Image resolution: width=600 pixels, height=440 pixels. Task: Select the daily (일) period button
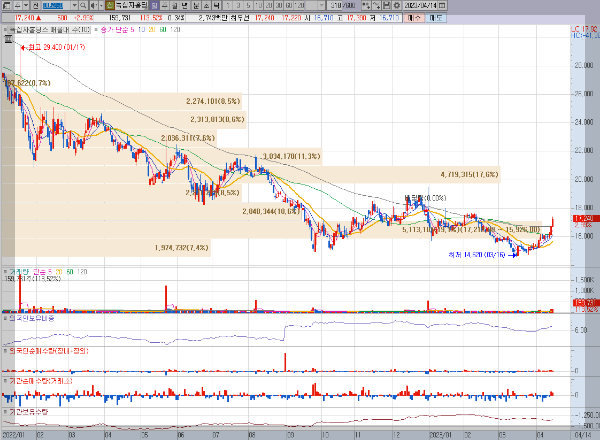154,5
